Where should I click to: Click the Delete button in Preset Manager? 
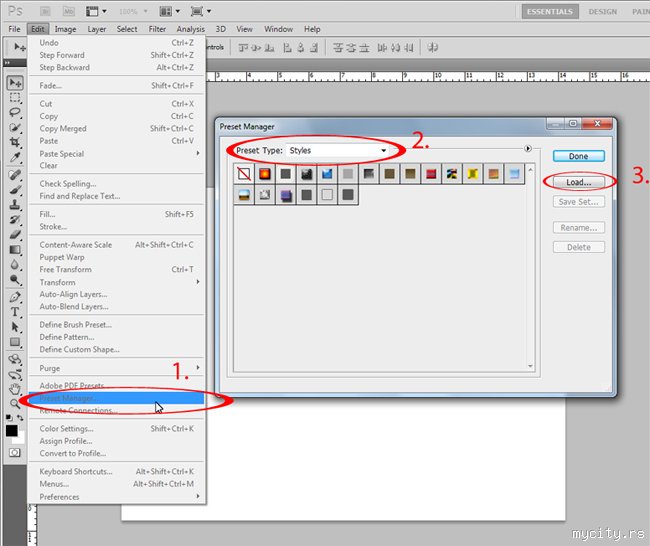coord(579,247)
